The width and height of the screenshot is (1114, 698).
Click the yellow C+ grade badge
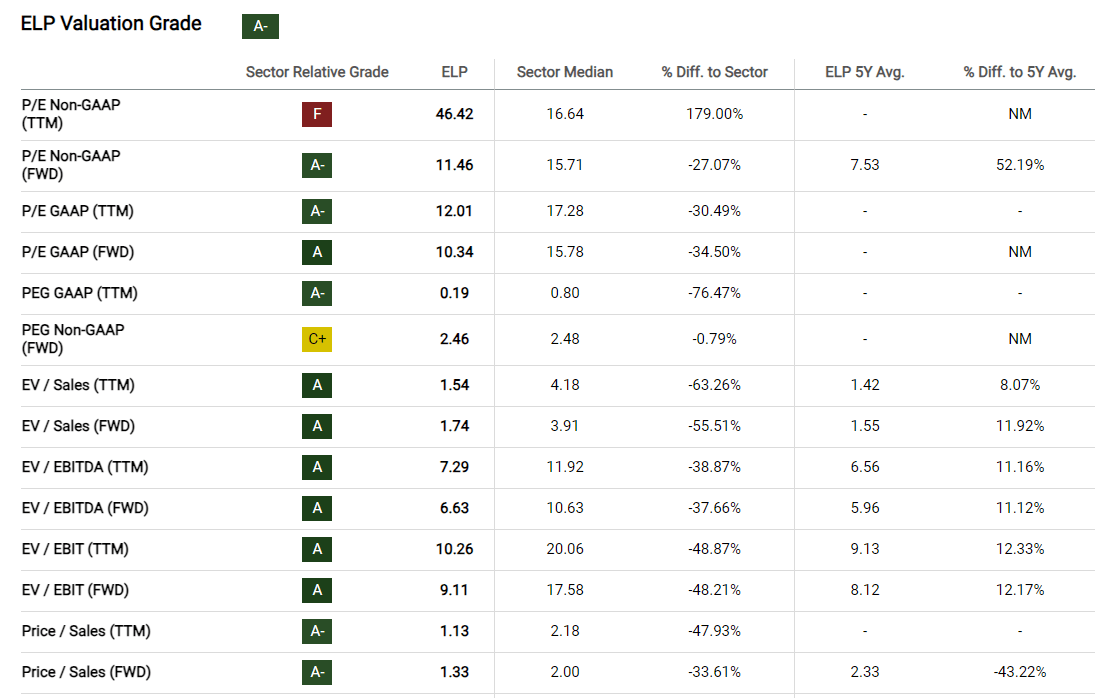point(317,339)
